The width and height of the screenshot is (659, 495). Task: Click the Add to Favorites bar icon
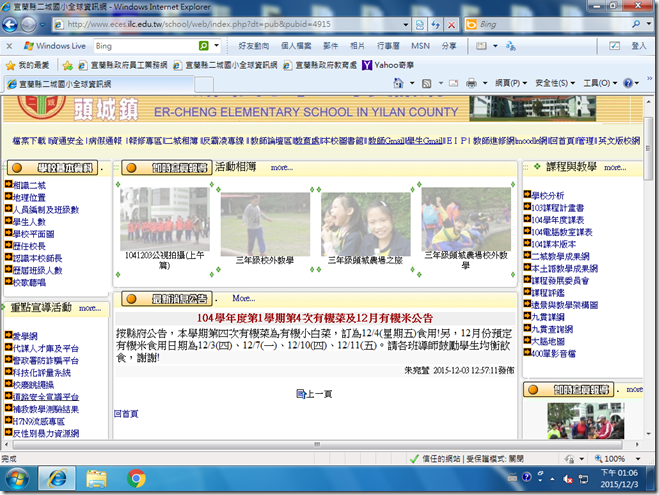pyautogui.click(x=67, y=65)
